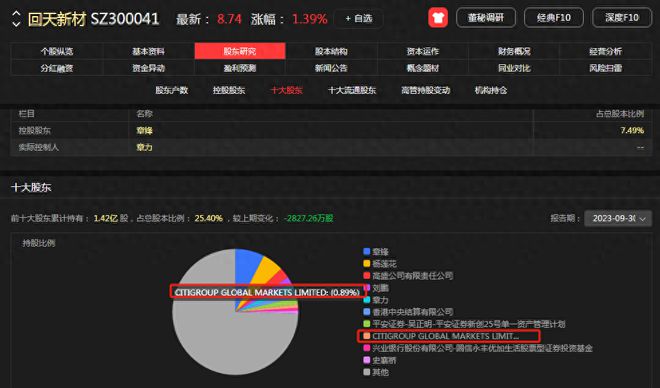Toggle 香港中央结算有限公司 legend entry
The width and height of the screenshot is (660, 388).
[x=408, y=312]
